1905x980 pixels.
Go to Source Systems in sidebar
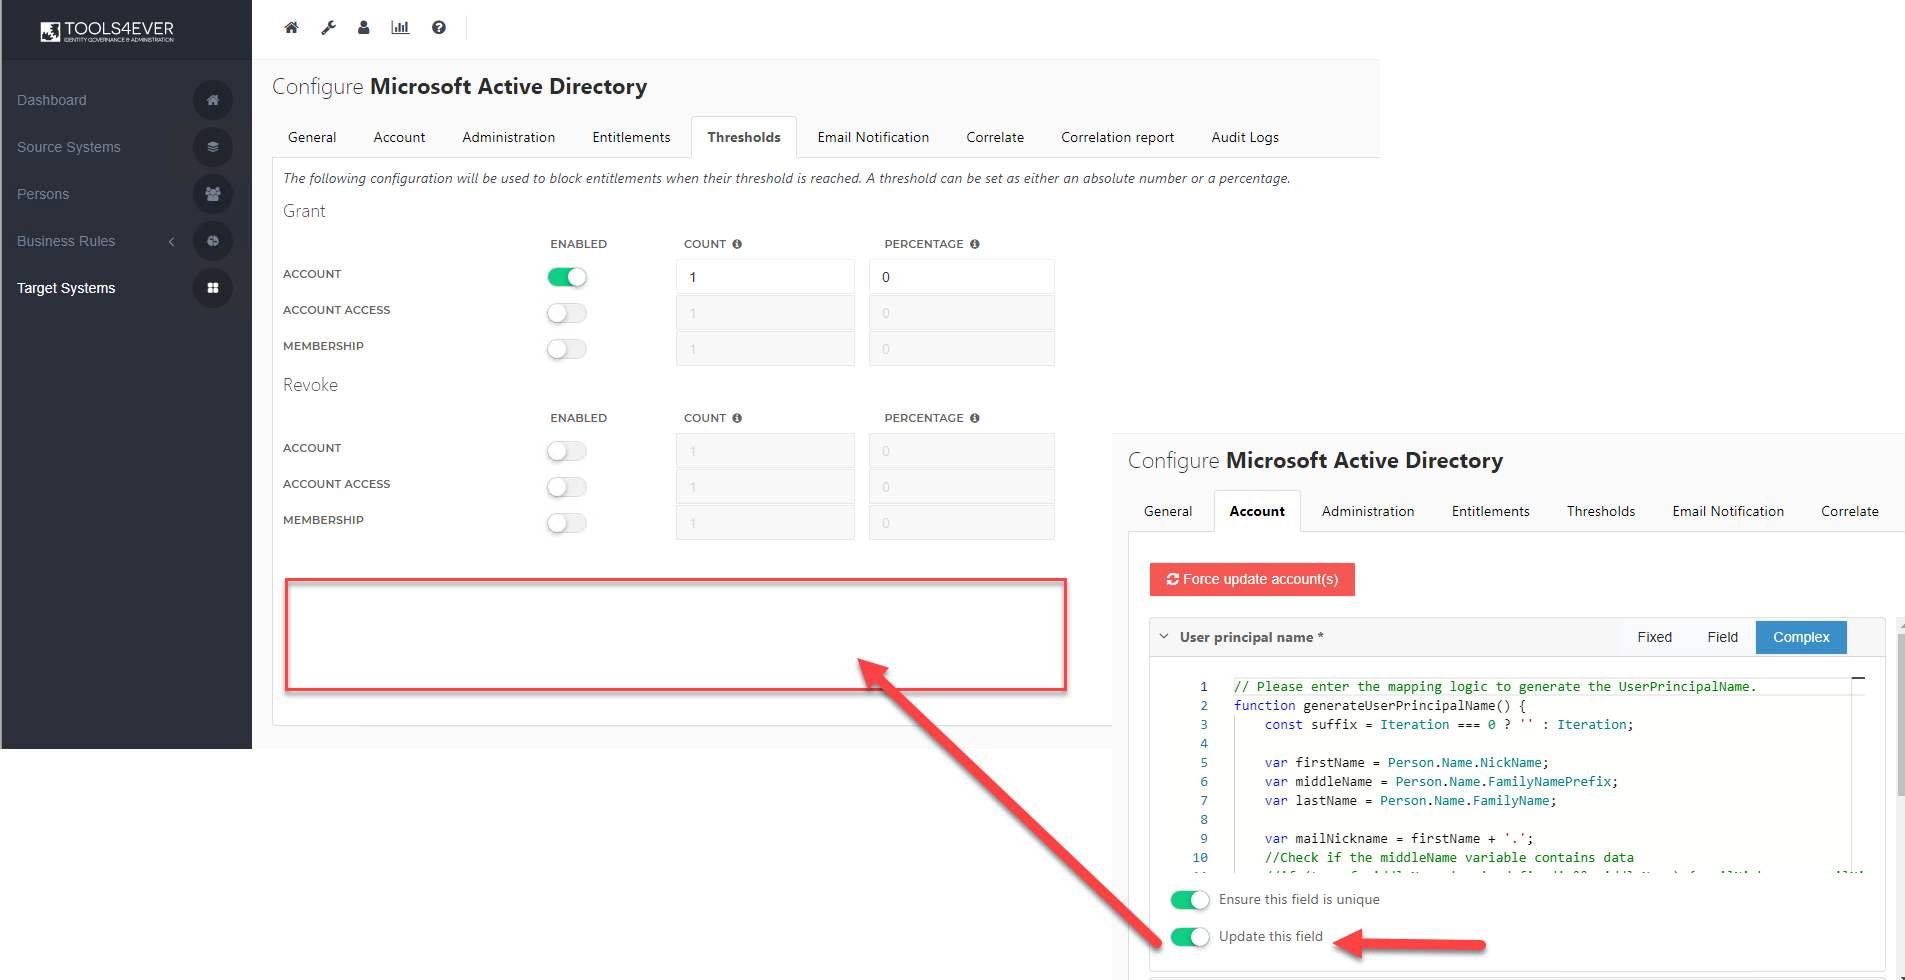[69, 147]
